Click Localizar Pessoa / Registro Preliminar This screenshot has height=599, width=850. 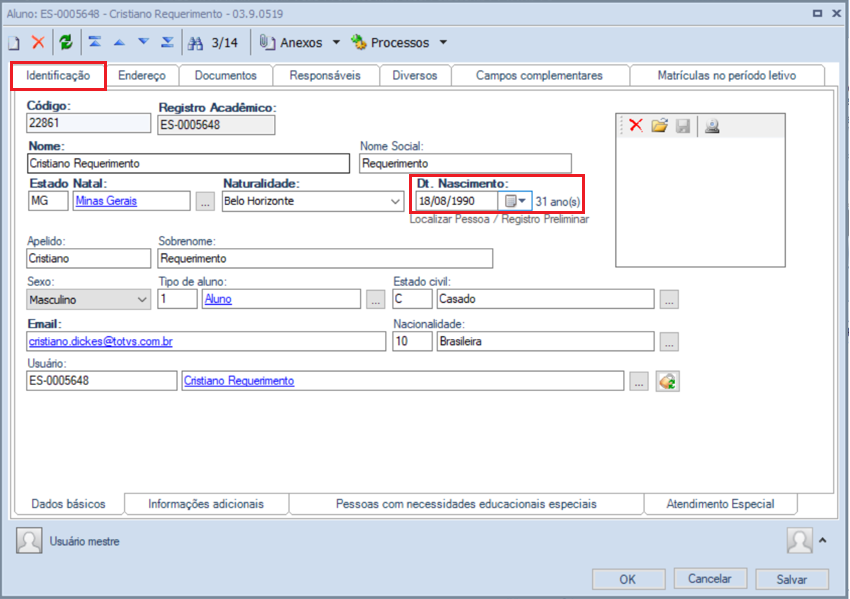pyautogui.click(x=499, y=220)
